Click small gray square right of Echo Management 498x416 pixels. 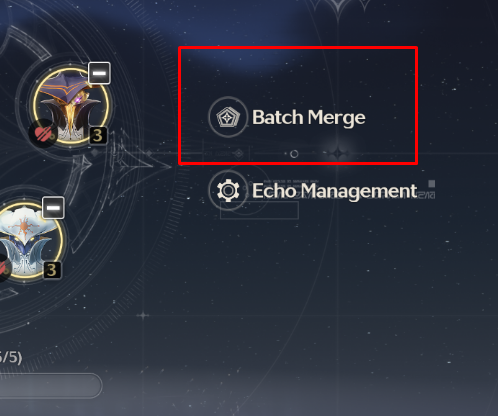click(x=432, y=184)
